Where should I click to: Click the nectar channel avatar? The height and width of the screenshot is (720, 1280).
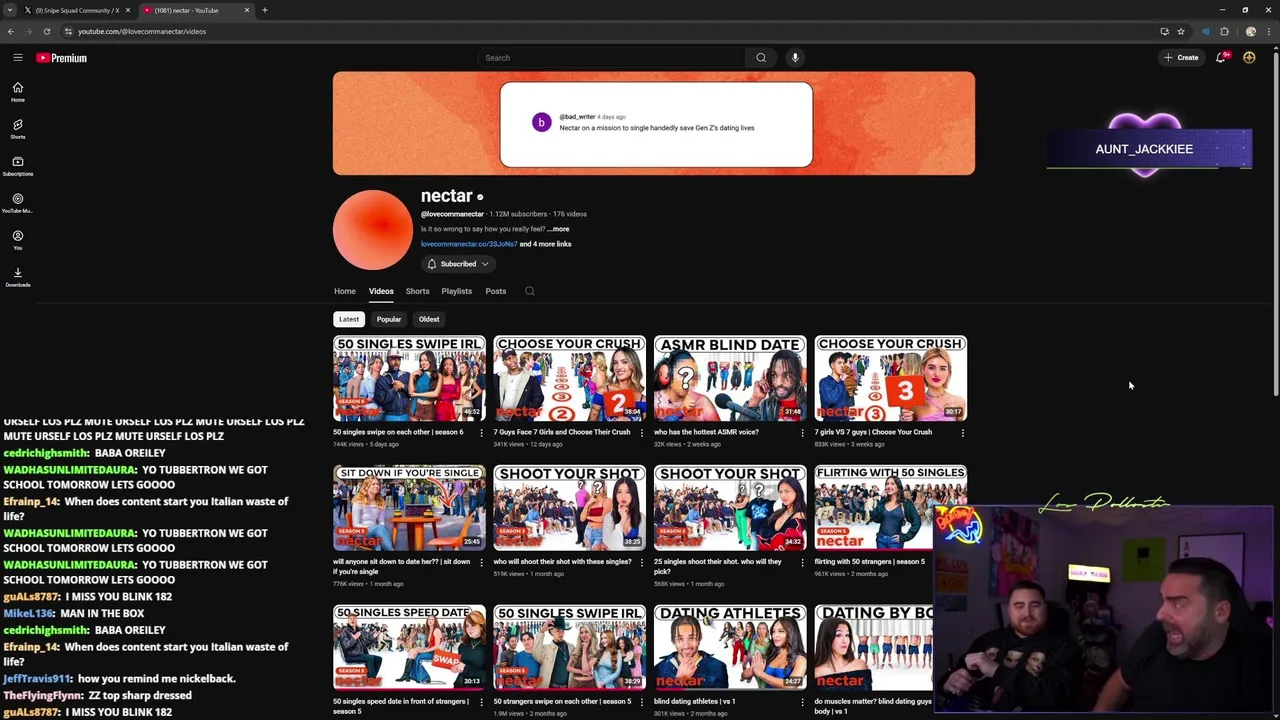point(373,230)
